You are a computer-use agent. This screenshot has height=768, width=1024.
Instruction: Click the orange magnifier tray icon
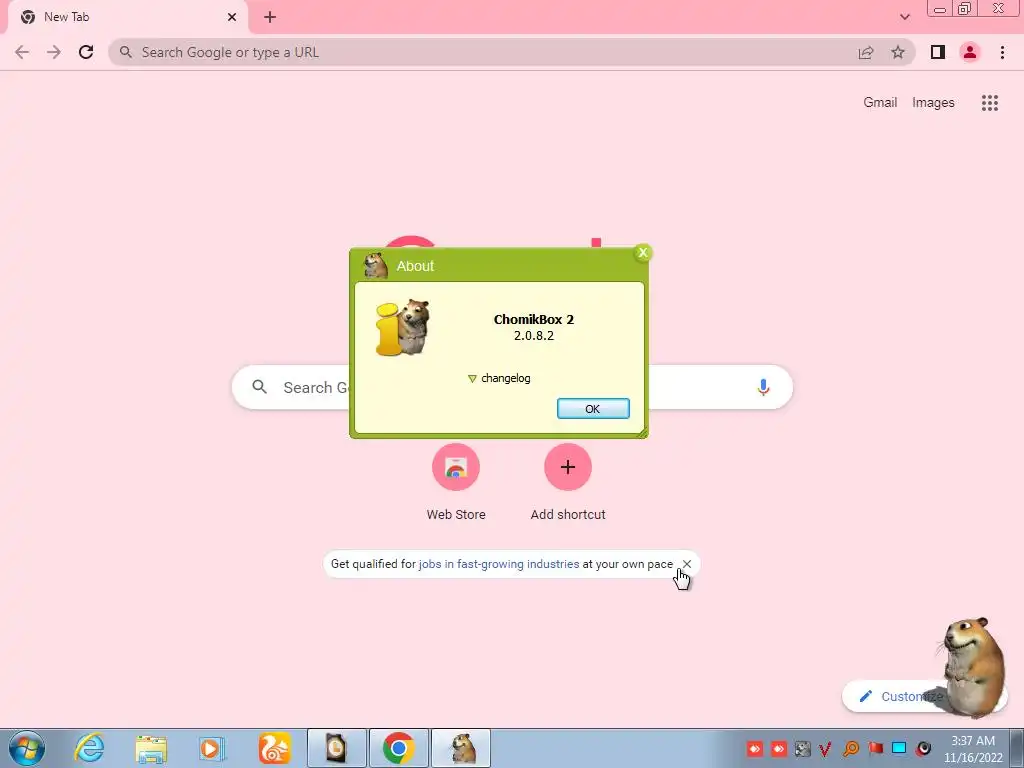tap(851, 748)
